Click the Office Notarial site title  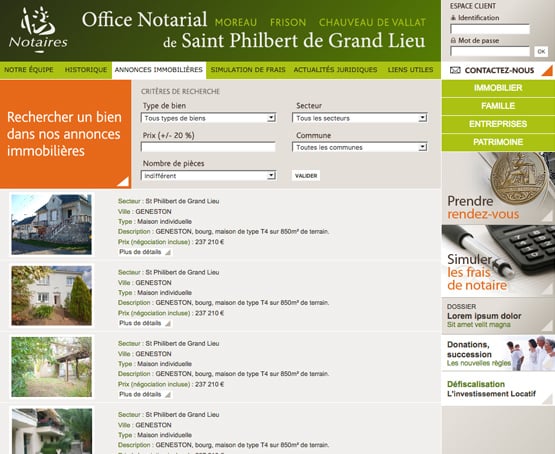pos(253,30)
